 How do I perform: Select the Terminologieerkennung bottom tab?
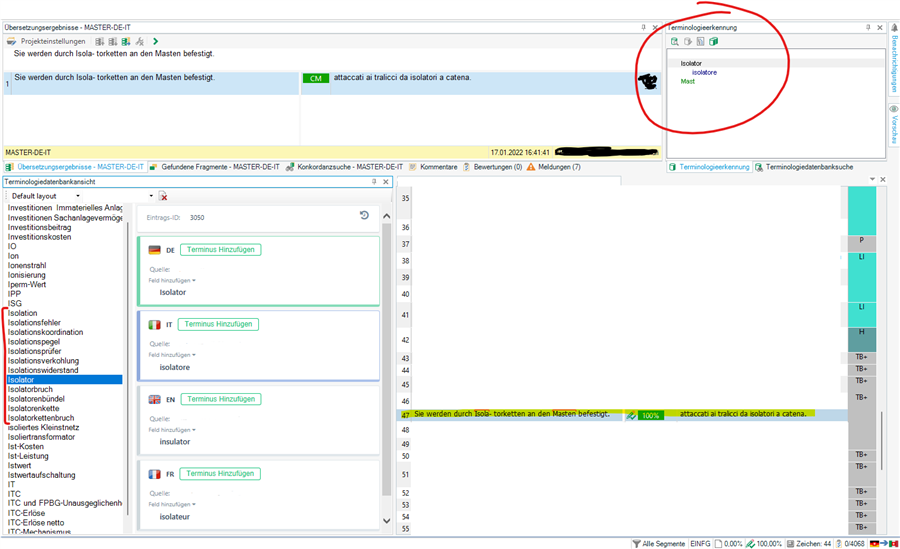tap(709, 167)
